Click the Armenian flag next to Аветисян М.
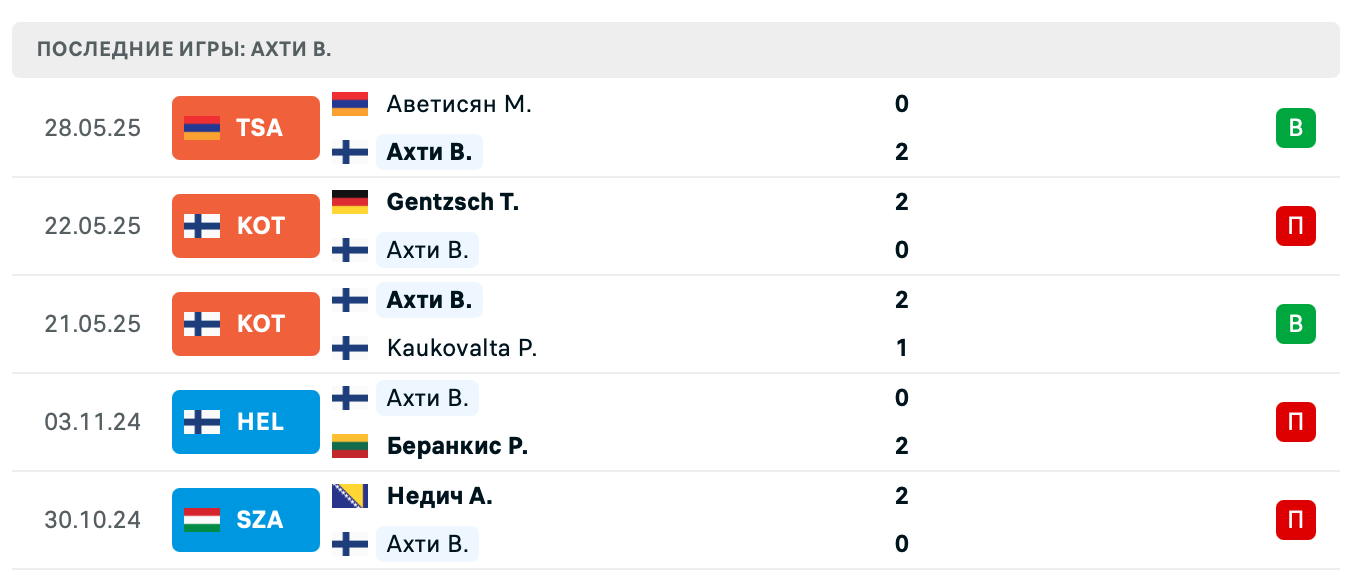 (x=349, y=104)
